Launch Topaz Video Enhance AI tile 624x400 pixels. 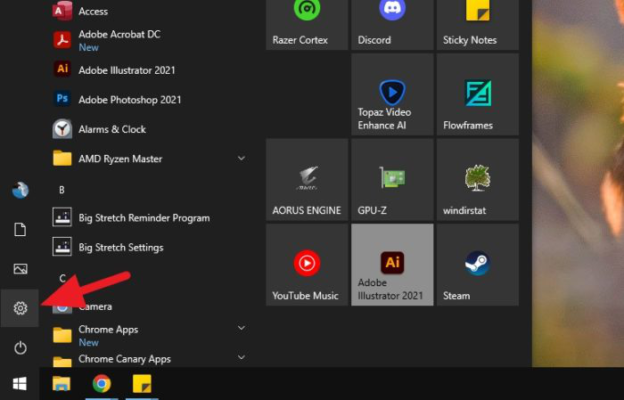(x=392, y=94)
